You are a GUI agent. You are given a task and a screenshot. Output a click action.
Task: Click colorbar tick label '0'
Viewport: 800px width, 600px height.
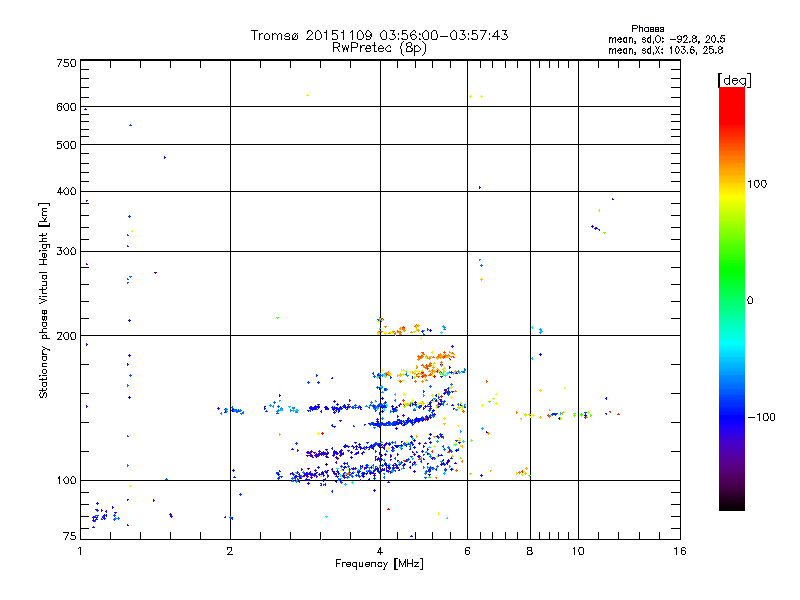coord(750,301)
